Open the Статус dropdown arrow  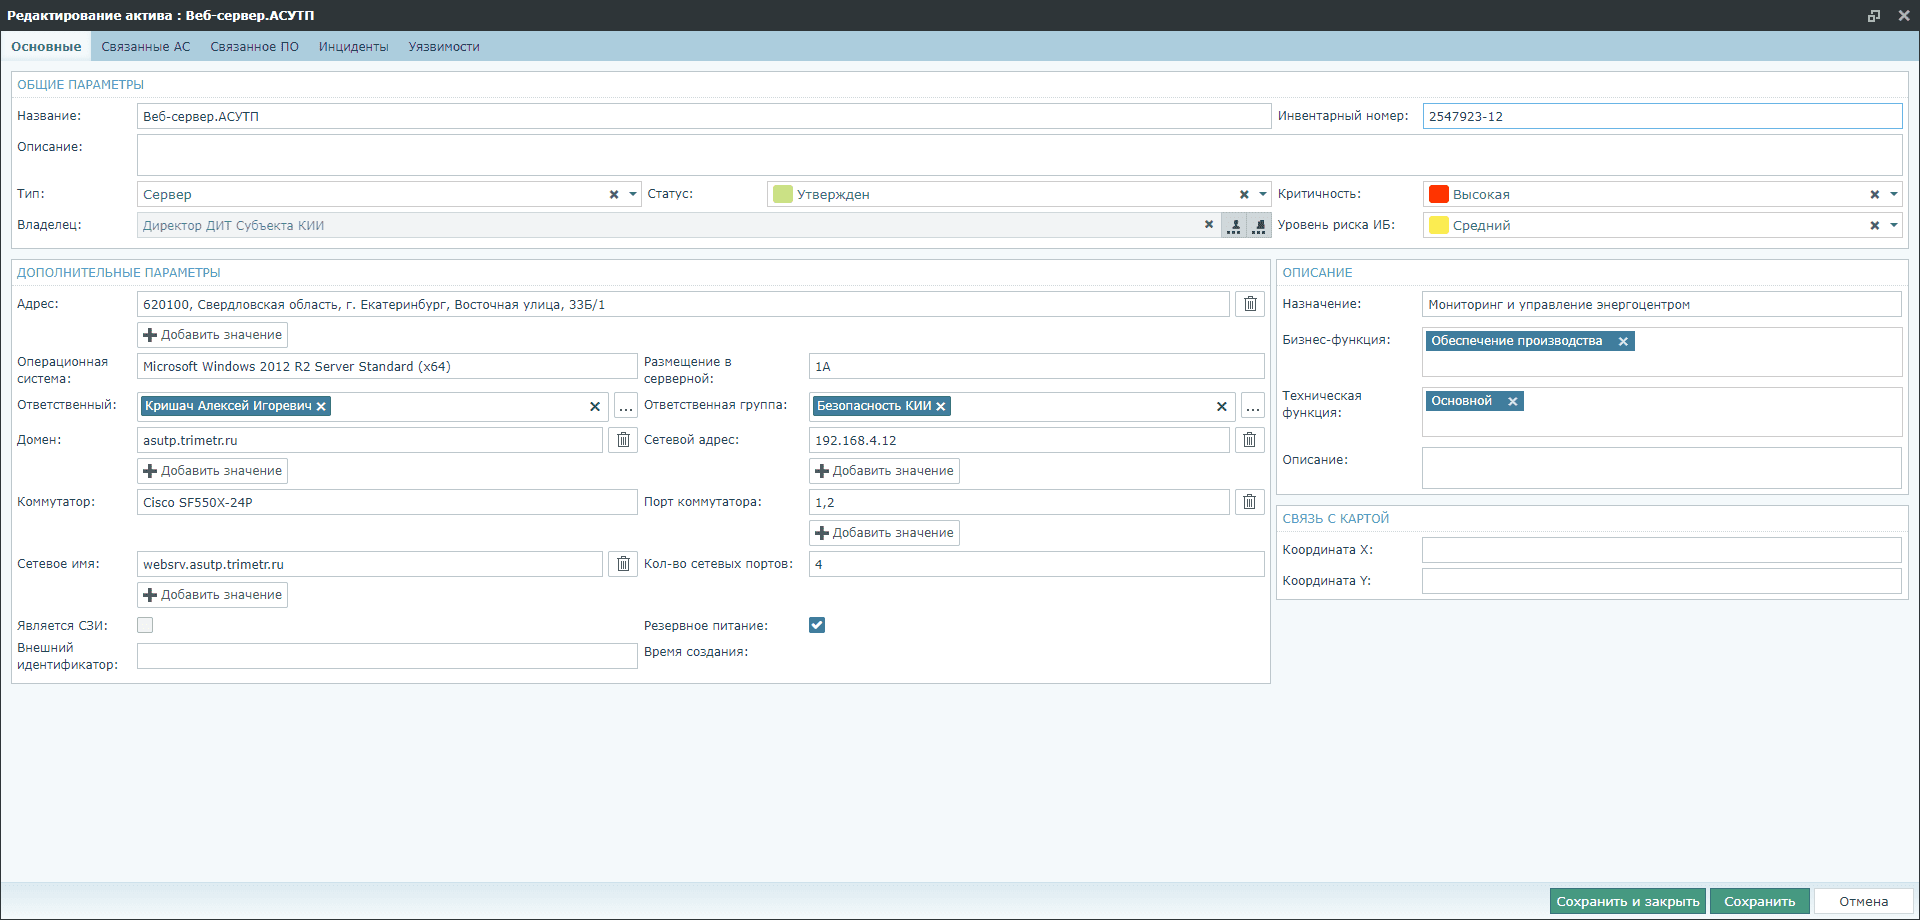pos(1263,194)
